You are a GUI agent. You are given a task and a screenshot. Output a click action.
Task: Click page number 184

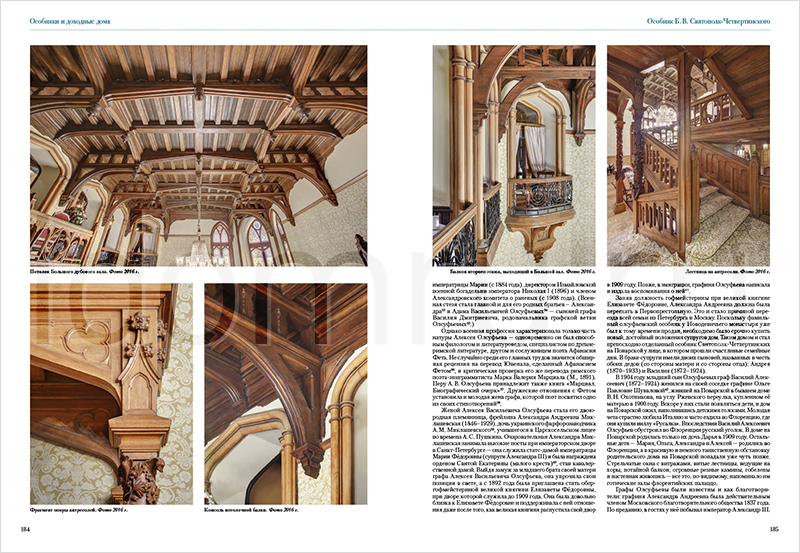25,529
